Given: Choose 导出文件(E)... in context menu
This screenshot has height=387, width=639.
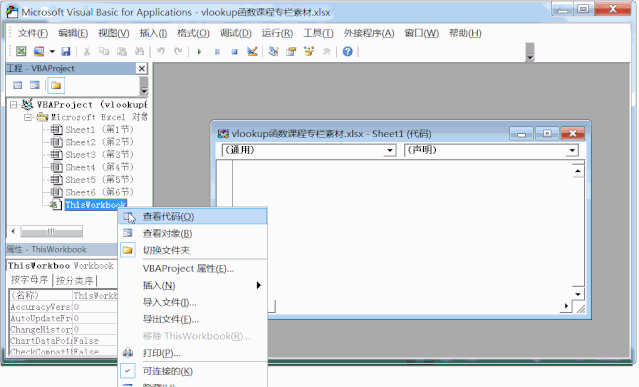Looking at the screenshot, I should coord(193,319).
